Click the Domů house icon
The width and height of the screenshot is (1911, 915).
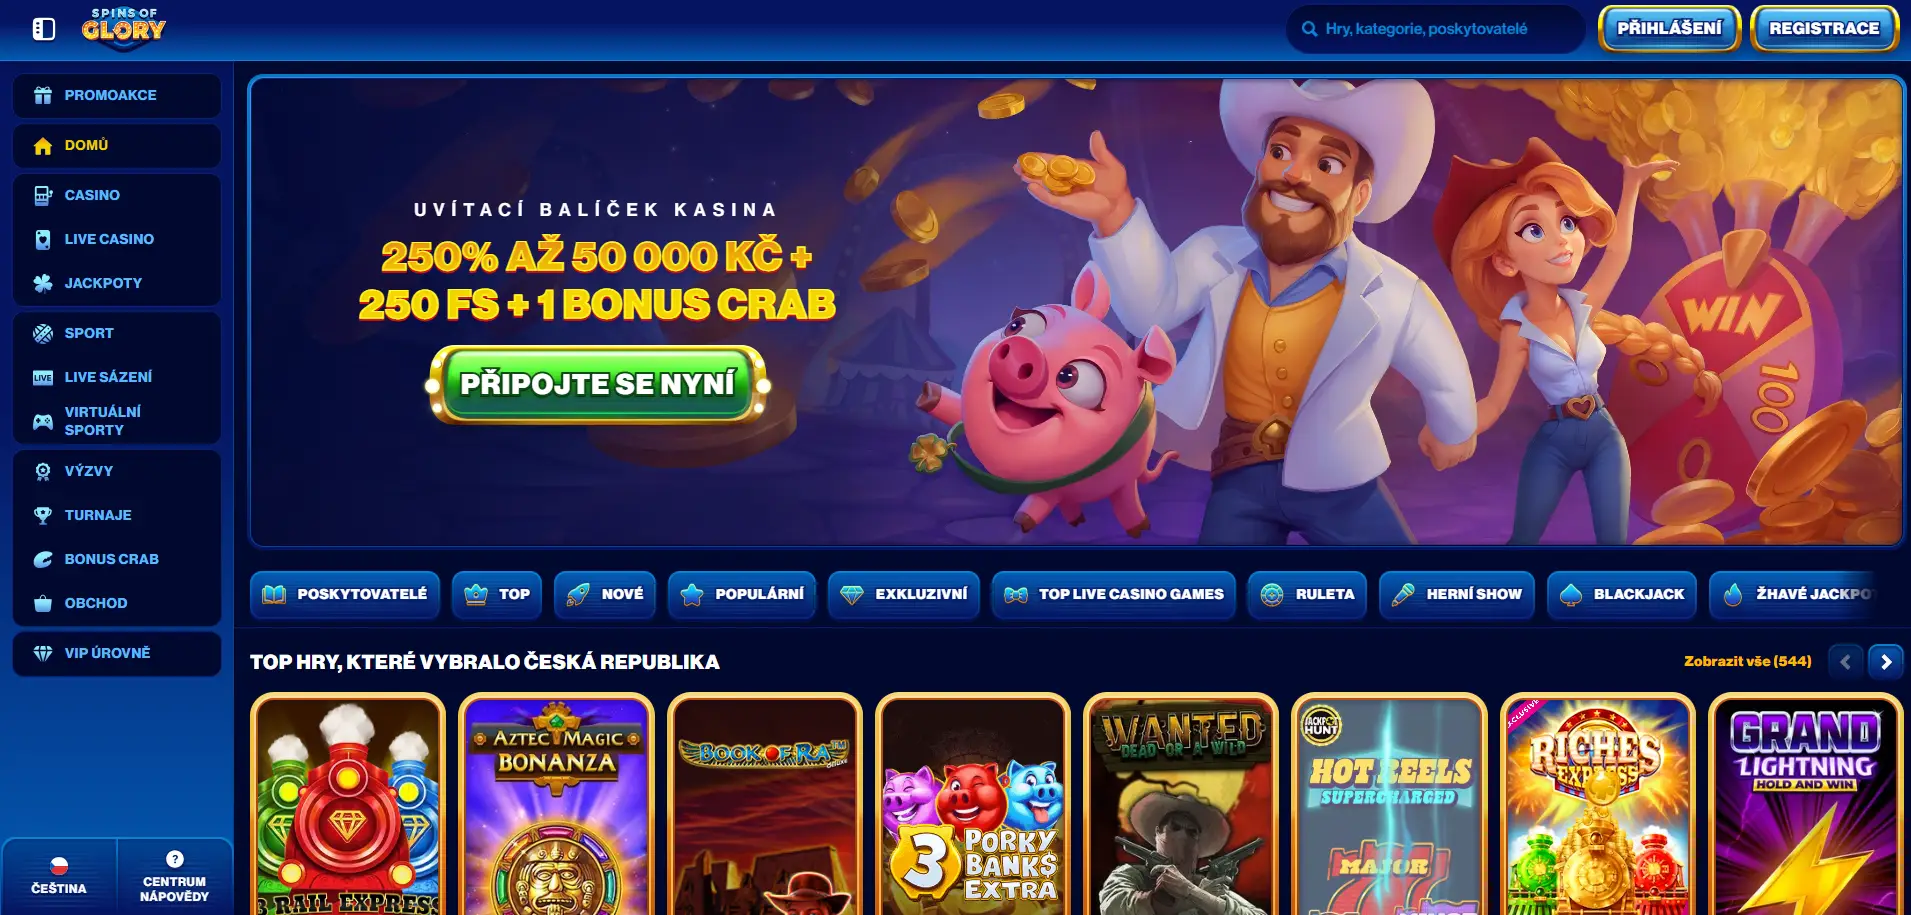[x=43, y=146]
